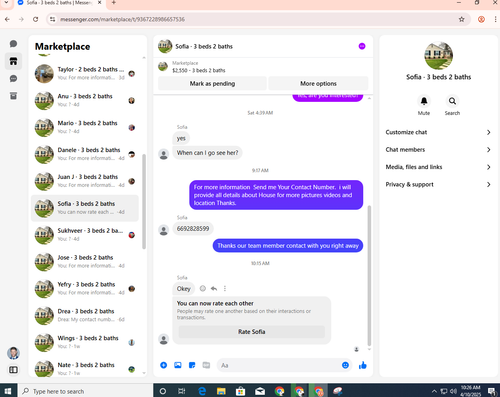500x397 pixels.
Task: Open the Mail app from the taskbar
Action: (x=260, y=391)
